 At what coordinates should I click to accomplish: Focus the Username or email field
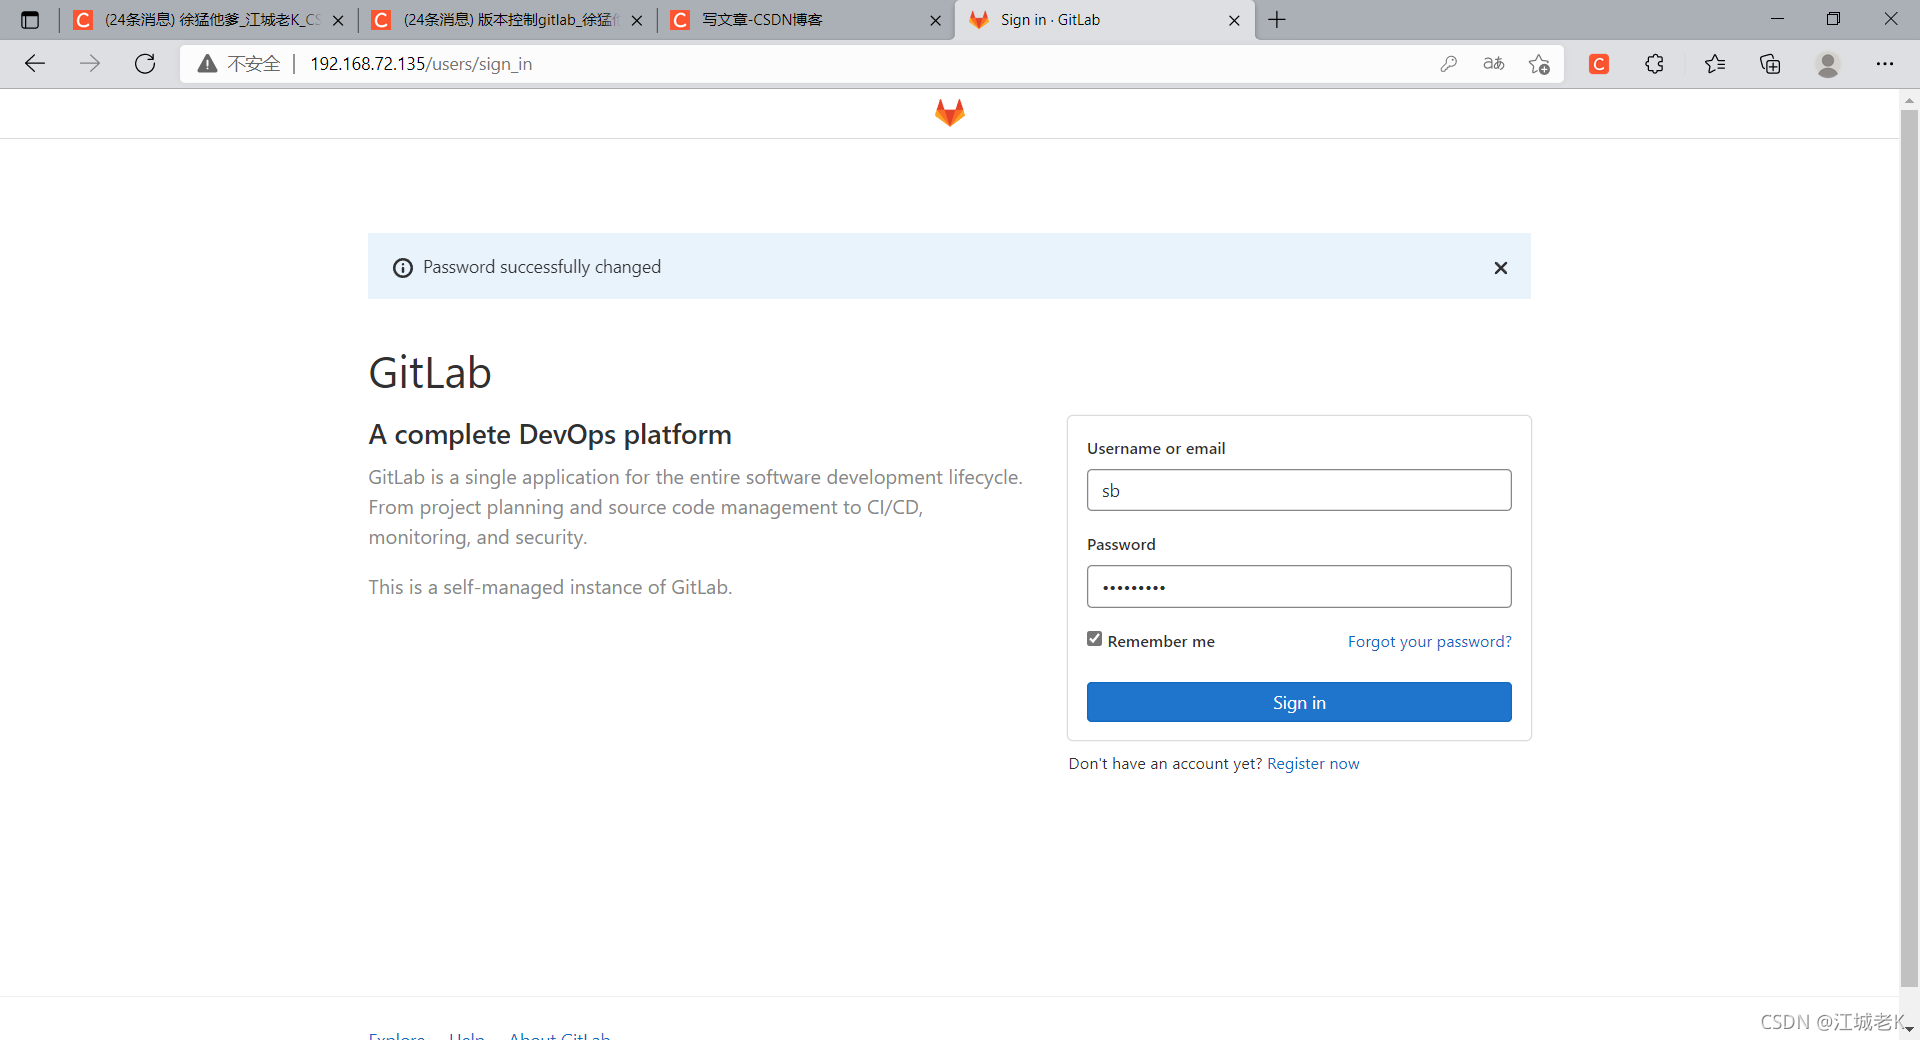coord(1299,490)
